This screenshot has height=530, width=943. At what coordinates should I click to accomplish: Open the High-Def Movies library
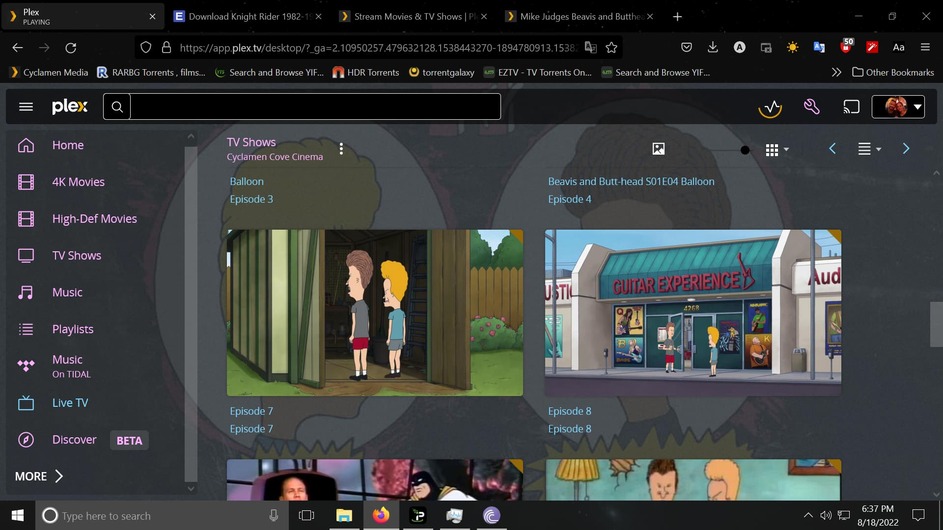(94, 218)
